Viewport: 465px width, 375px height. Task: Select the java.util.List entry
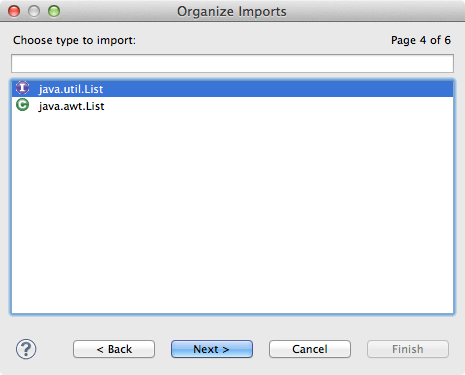click(232, 89)
